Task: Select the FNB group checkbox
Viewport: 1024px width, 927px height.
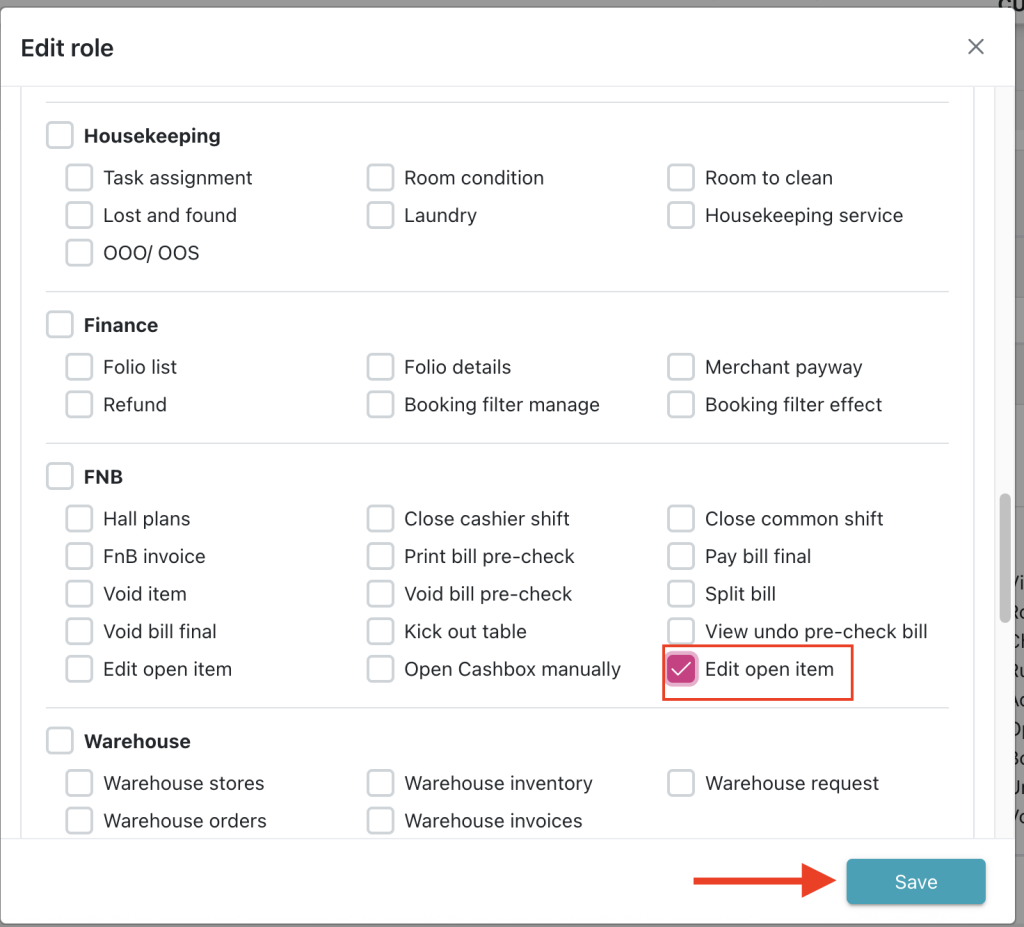Action: pos(60,477)
